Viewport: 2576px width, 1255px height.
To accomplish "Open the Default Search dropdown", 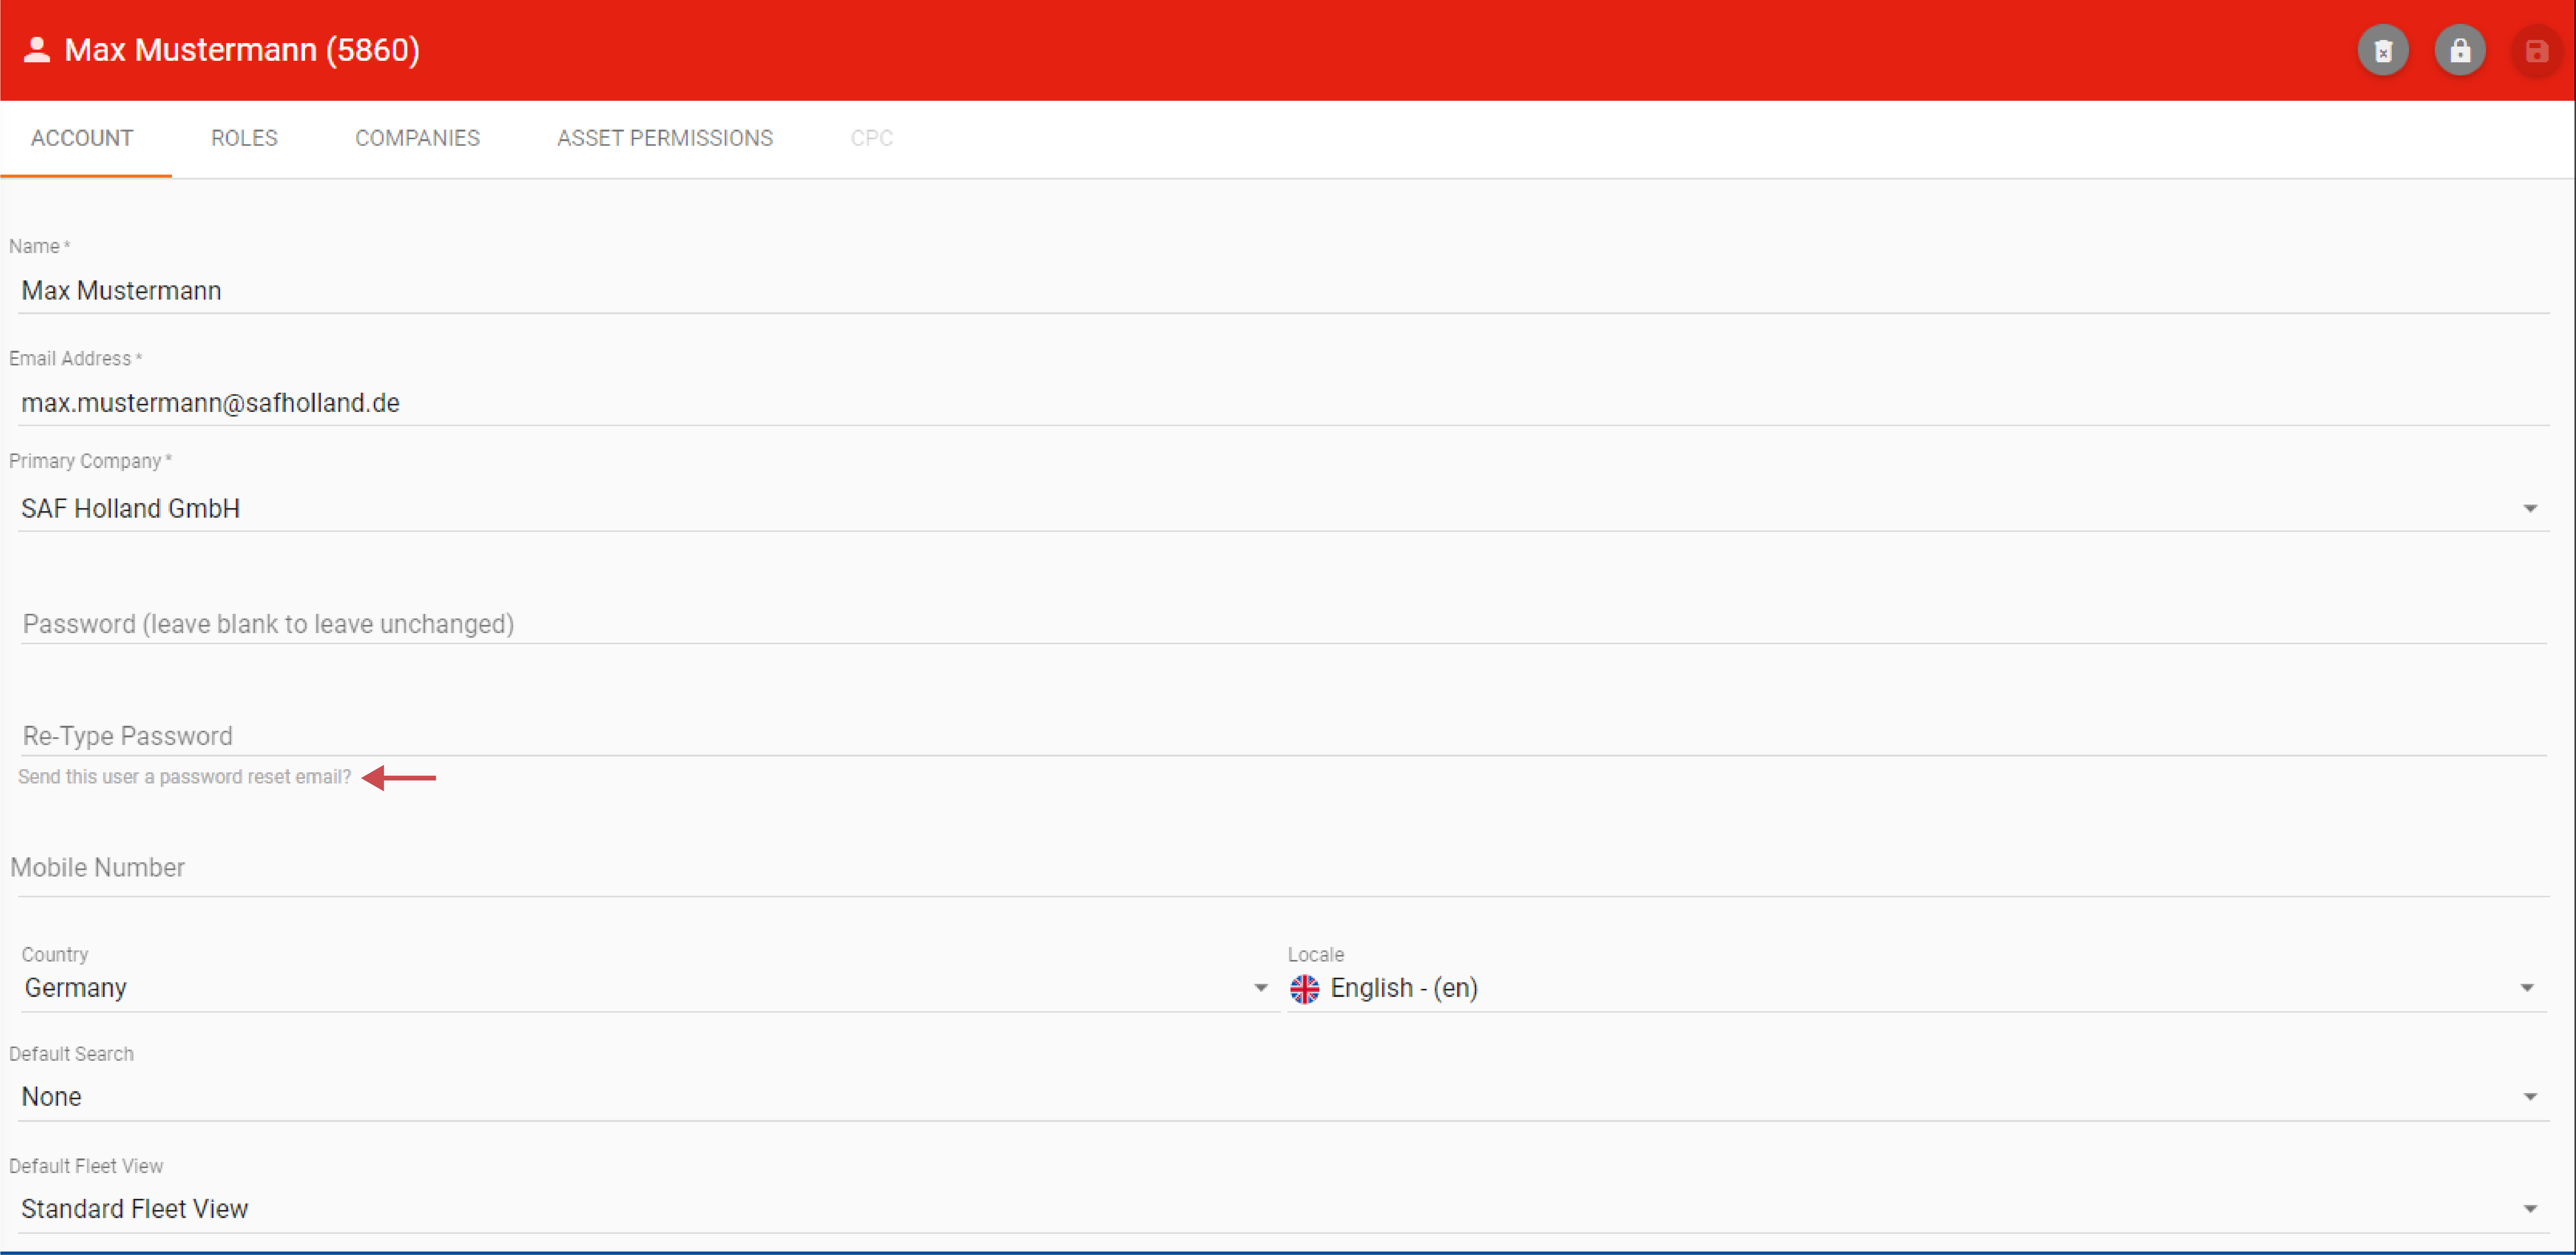I will click(x=2530, y=1097).
